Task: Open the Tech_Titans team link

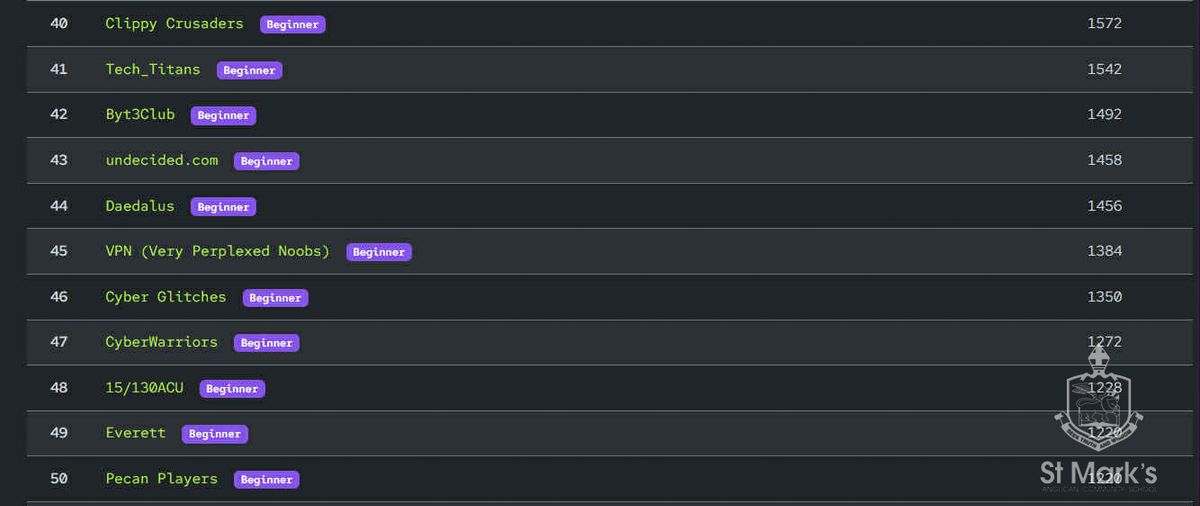Action: point(152,69)
